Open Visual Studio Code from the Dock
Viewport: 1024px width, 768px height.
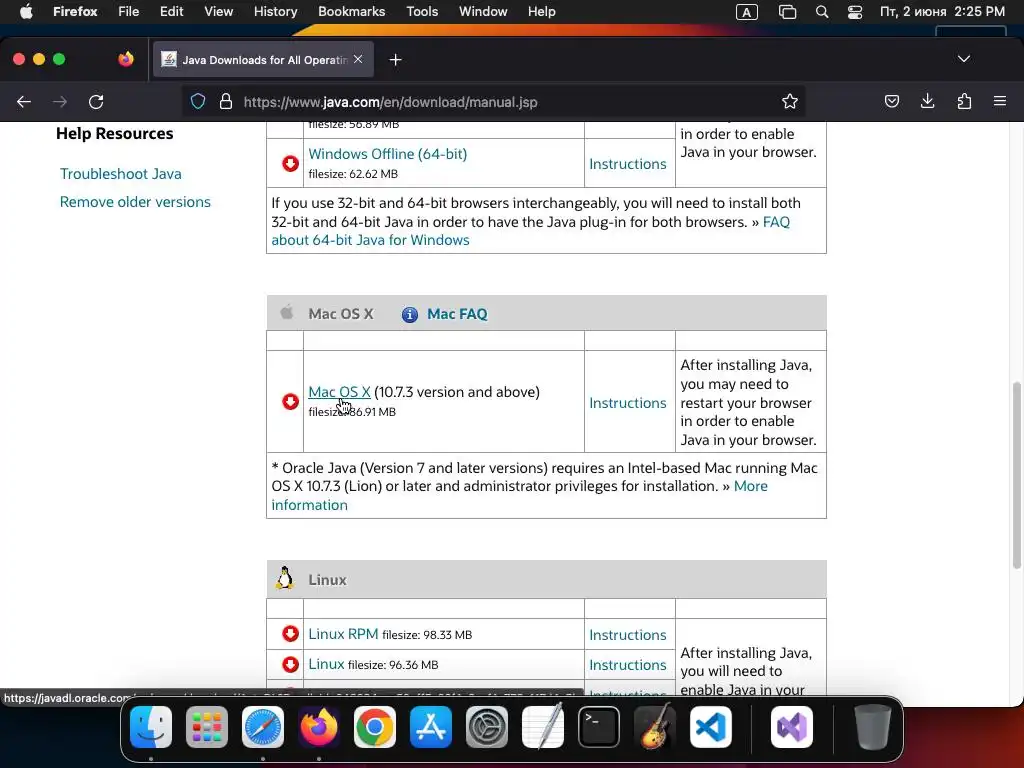point(711,727)
